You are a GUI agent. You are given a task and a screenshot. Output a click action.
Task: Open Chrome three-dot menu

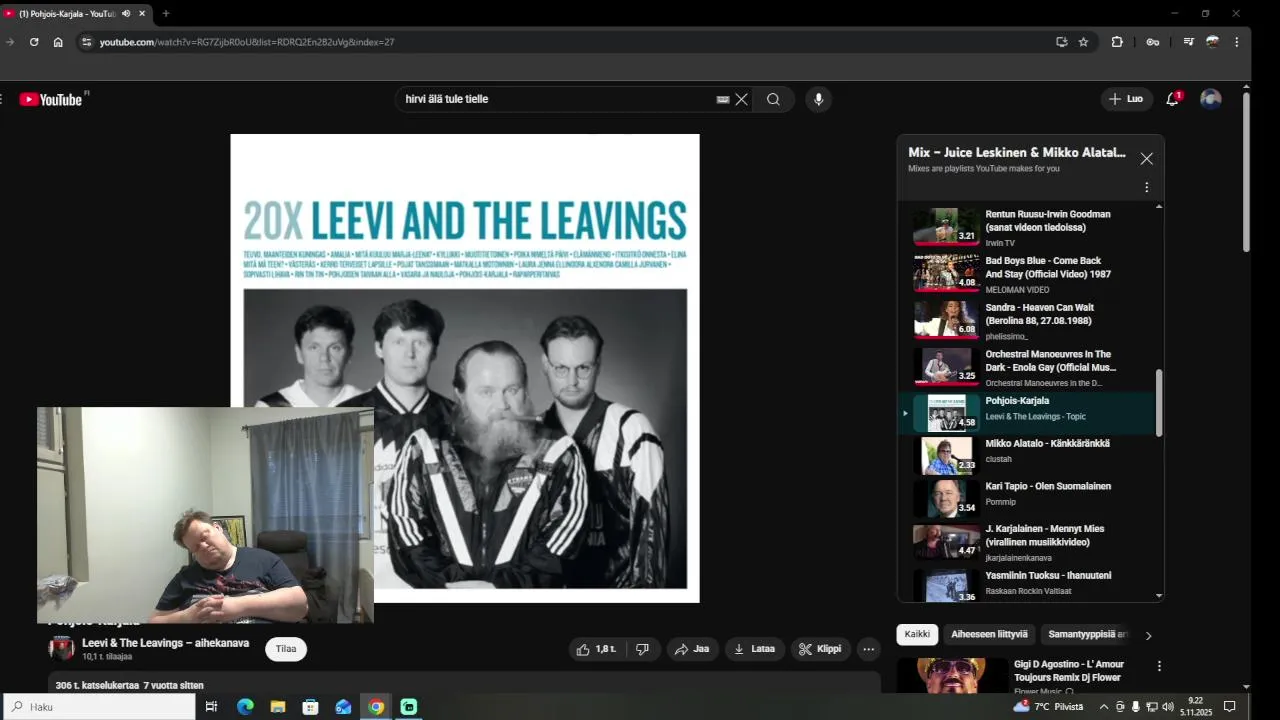pyautogui.click(x=1236, y=42)
